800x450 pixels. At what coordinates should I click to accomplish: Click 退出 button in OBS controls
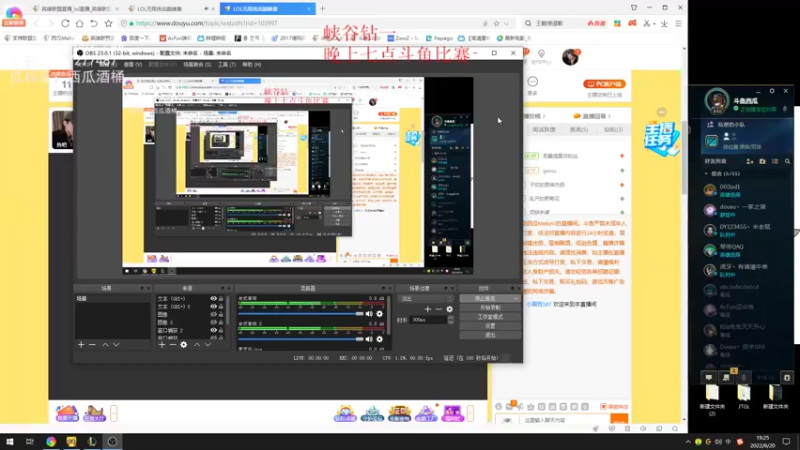point(490,335)
